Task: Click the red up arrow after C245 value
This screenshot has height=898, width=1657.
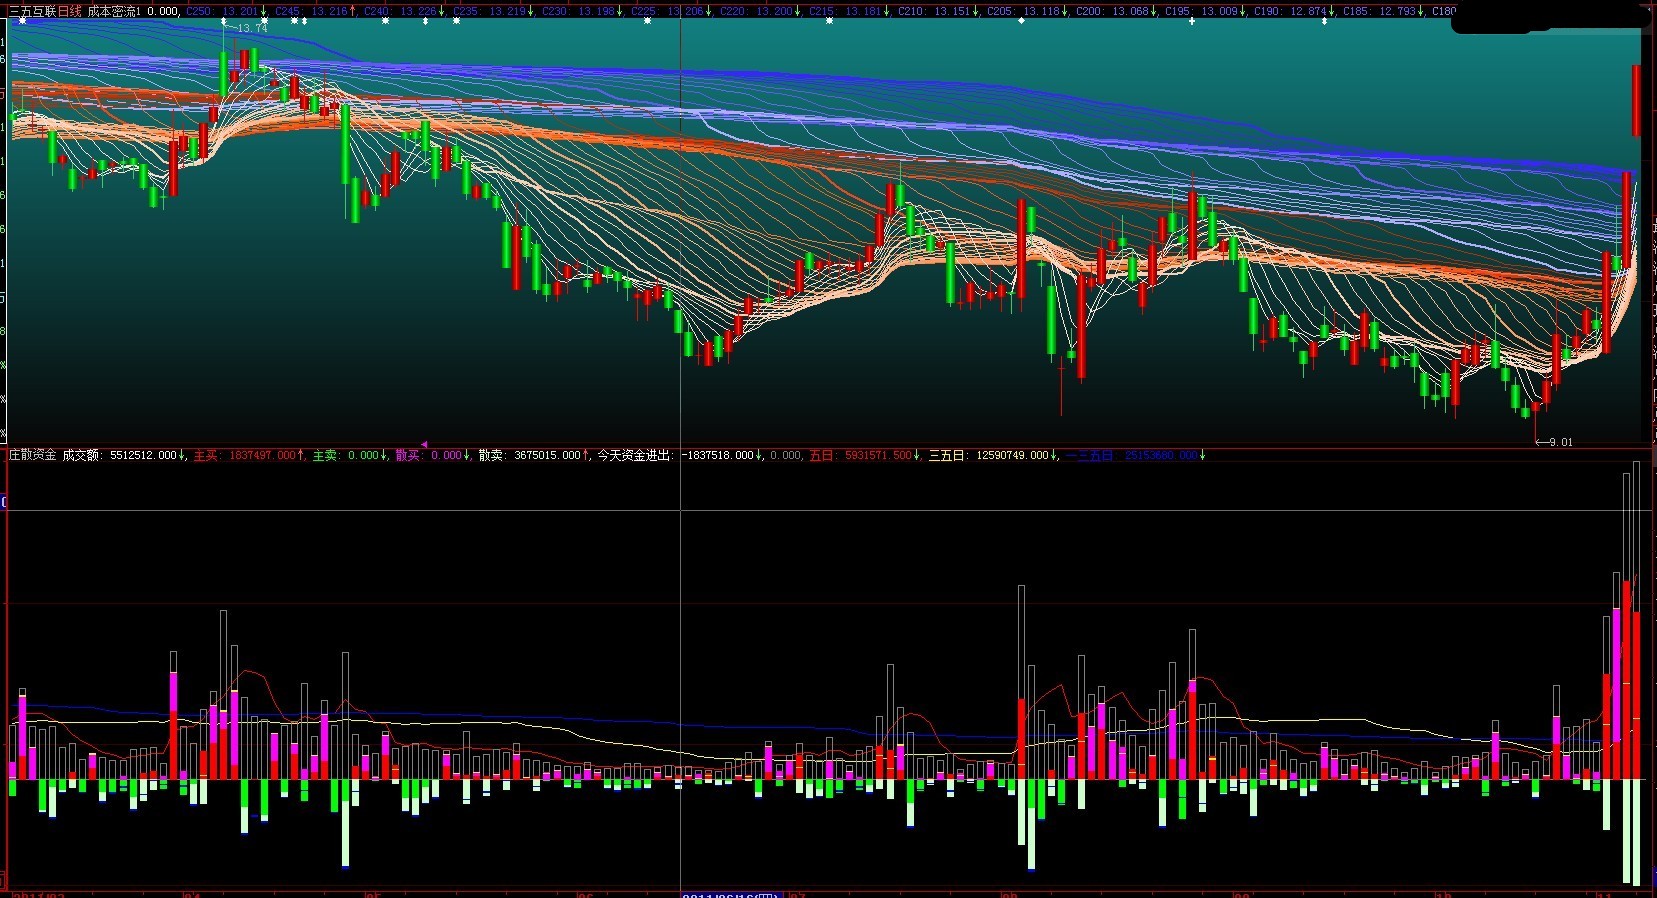Action: click(353, 11)
